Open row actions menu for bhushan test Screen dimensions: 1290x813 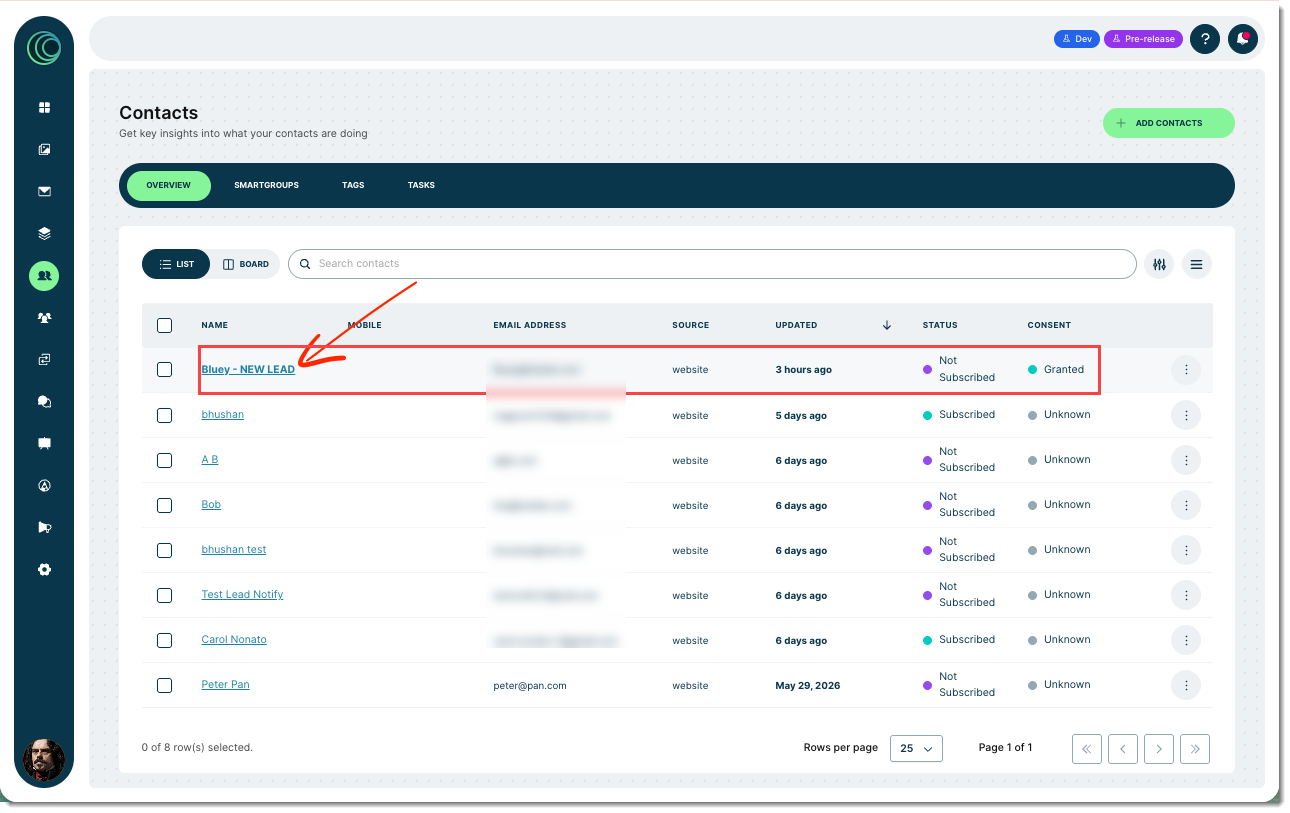click(x=1186, y=550)
